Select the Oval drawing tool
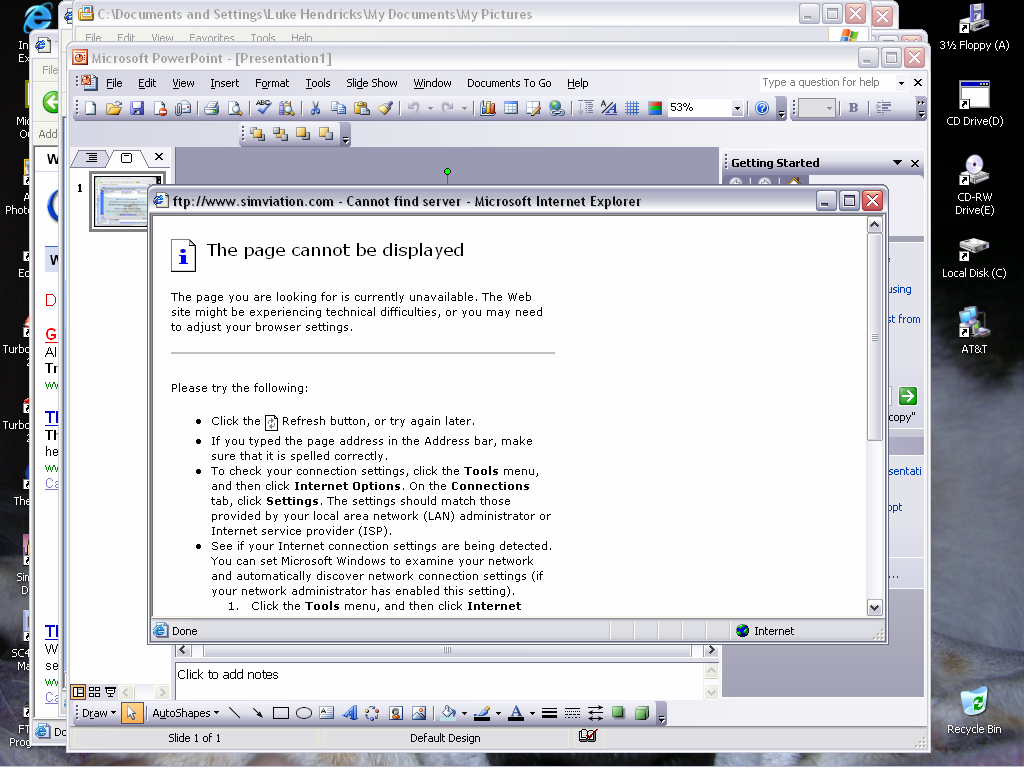The width and height of the screenshot is (1024, 768). 304,713
